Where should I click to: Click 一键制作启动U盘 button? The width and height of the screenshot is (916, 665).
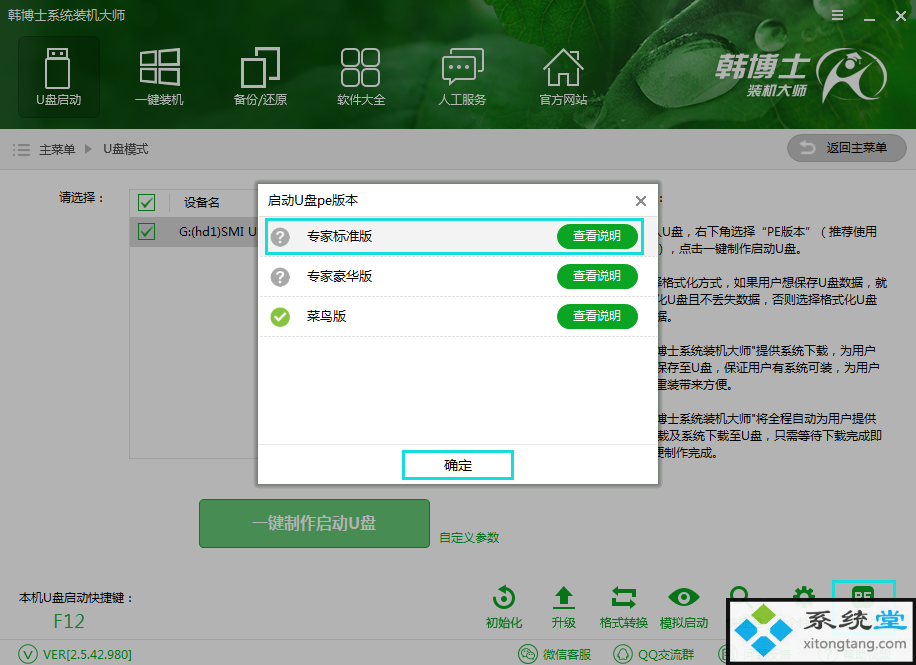point(314,523)
